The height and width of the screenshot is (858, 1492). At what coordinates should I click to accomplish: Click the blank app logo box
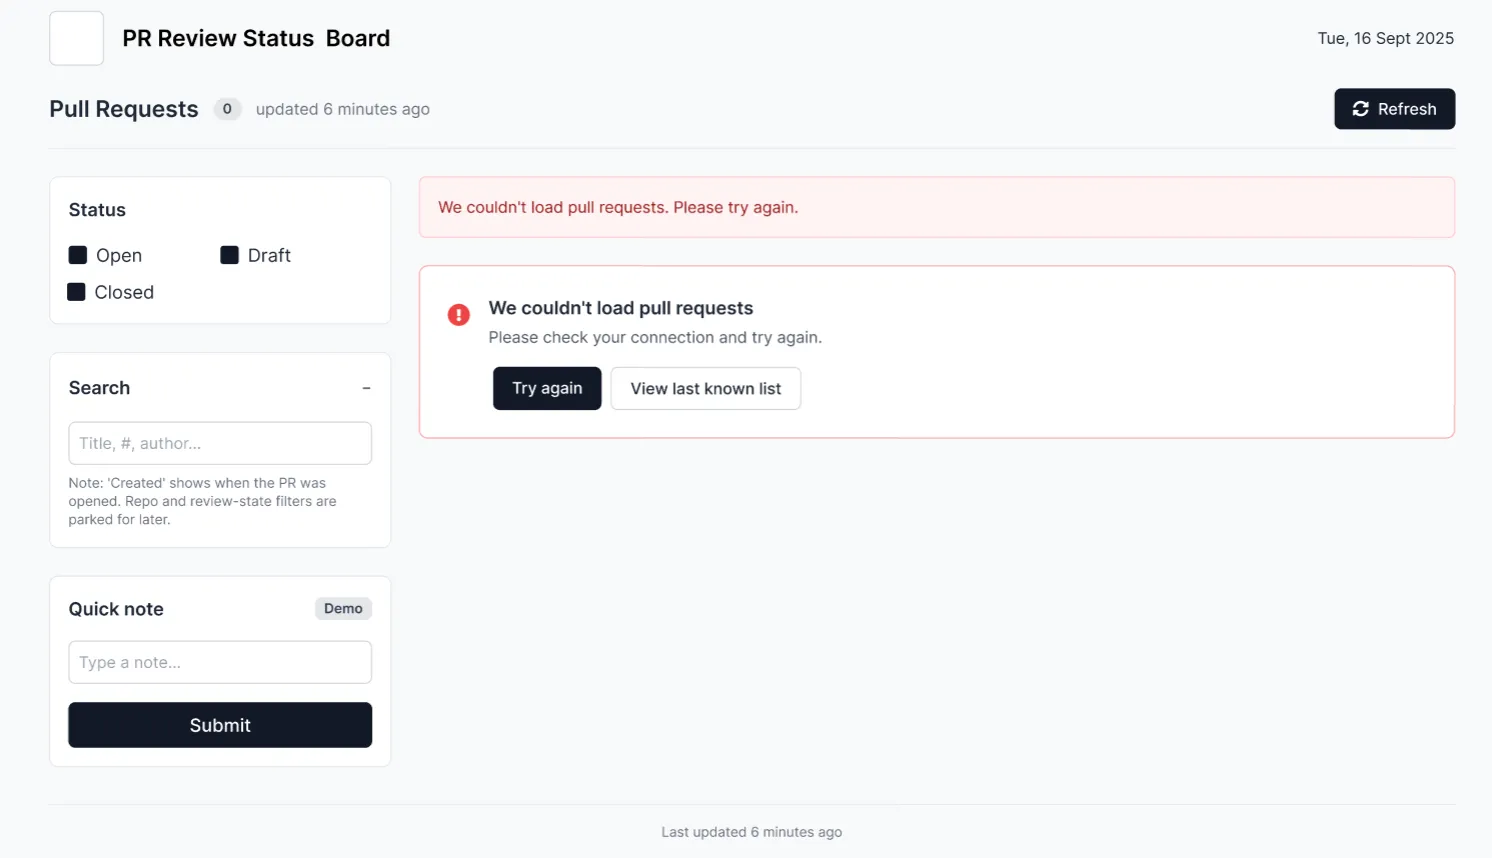(x=76, y=38)
